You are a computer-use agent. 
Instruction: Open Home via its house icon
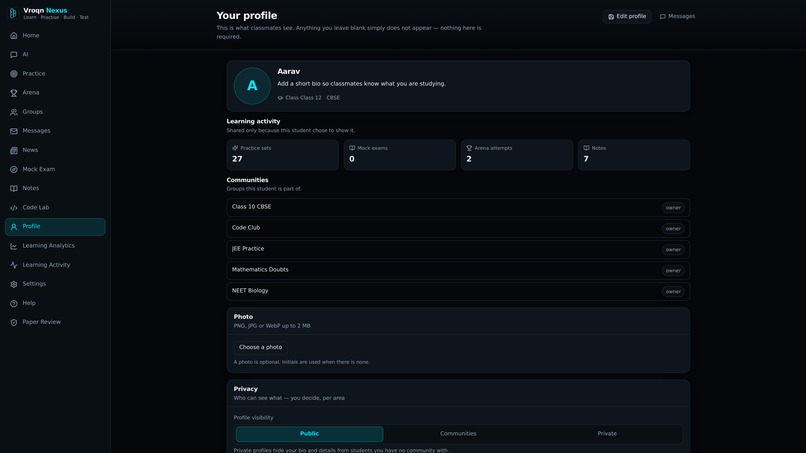14,35
